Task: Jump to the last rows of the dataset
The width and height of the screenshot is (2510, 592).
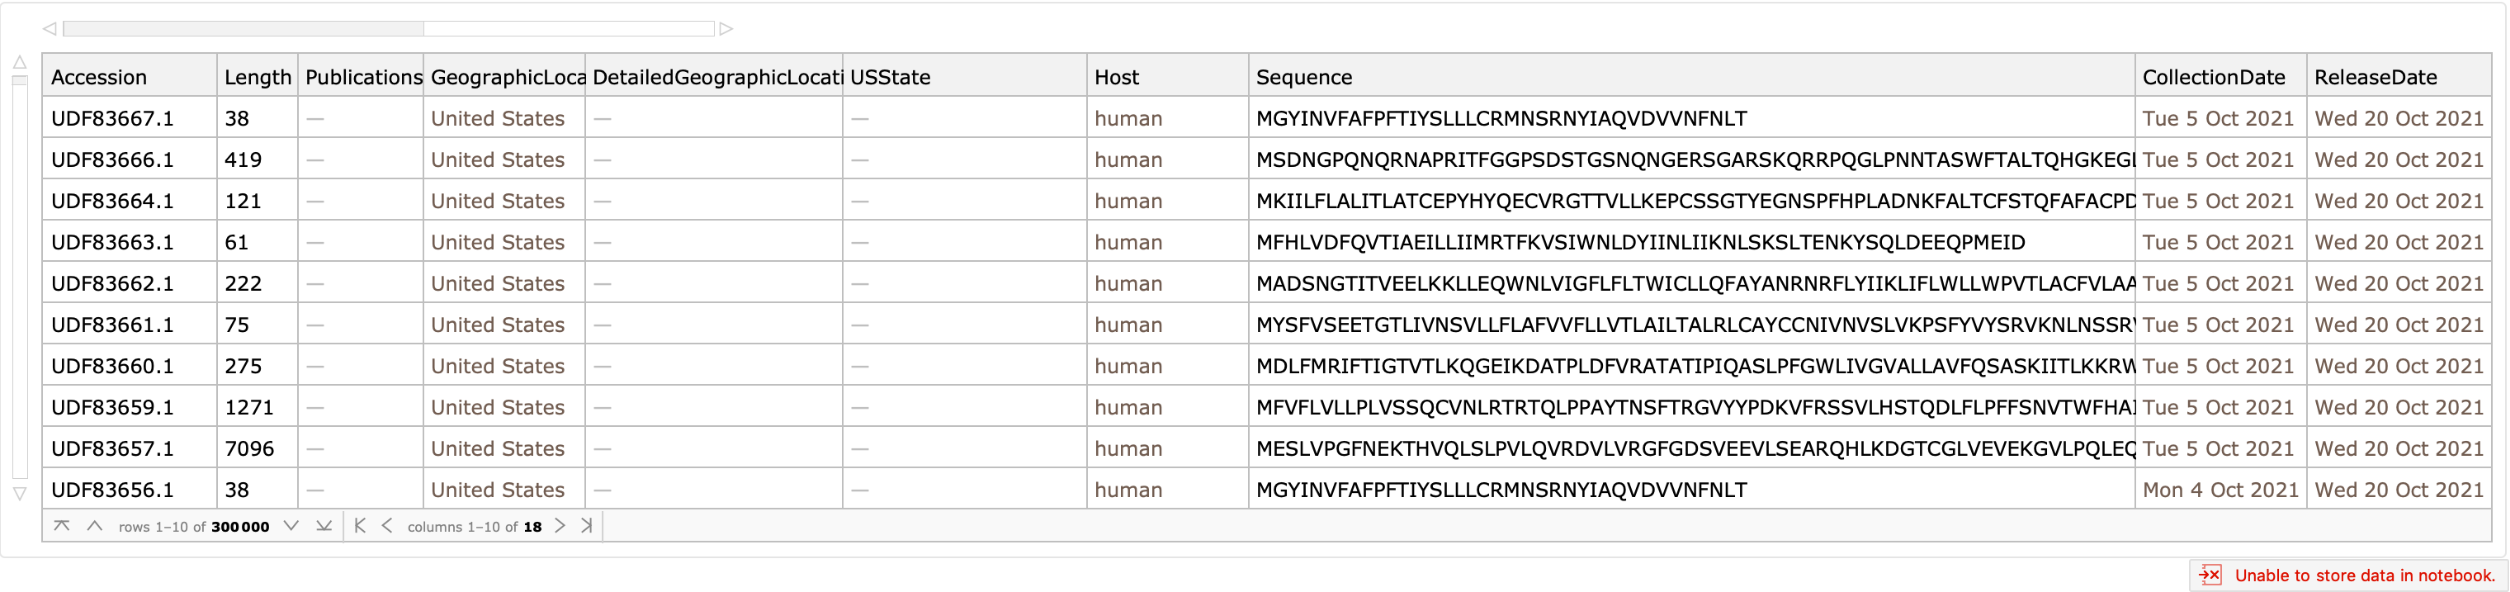Action: point(324,526)
